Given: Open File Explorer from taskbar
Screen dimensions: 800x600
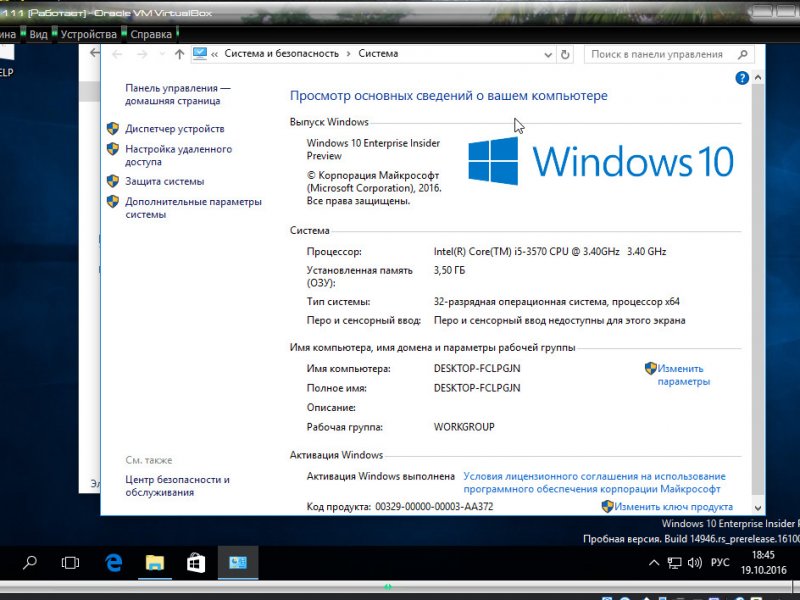Looking at the screenshot, I should [155, 563].
